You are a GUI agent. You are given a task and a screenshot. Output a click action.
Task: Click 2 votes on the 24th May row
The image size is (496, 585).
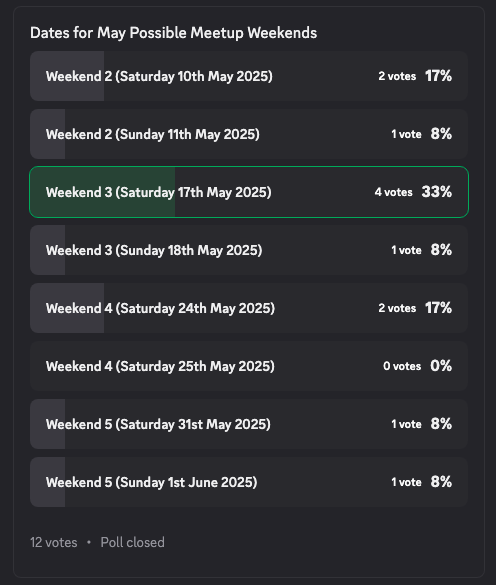tap(397, 308)
